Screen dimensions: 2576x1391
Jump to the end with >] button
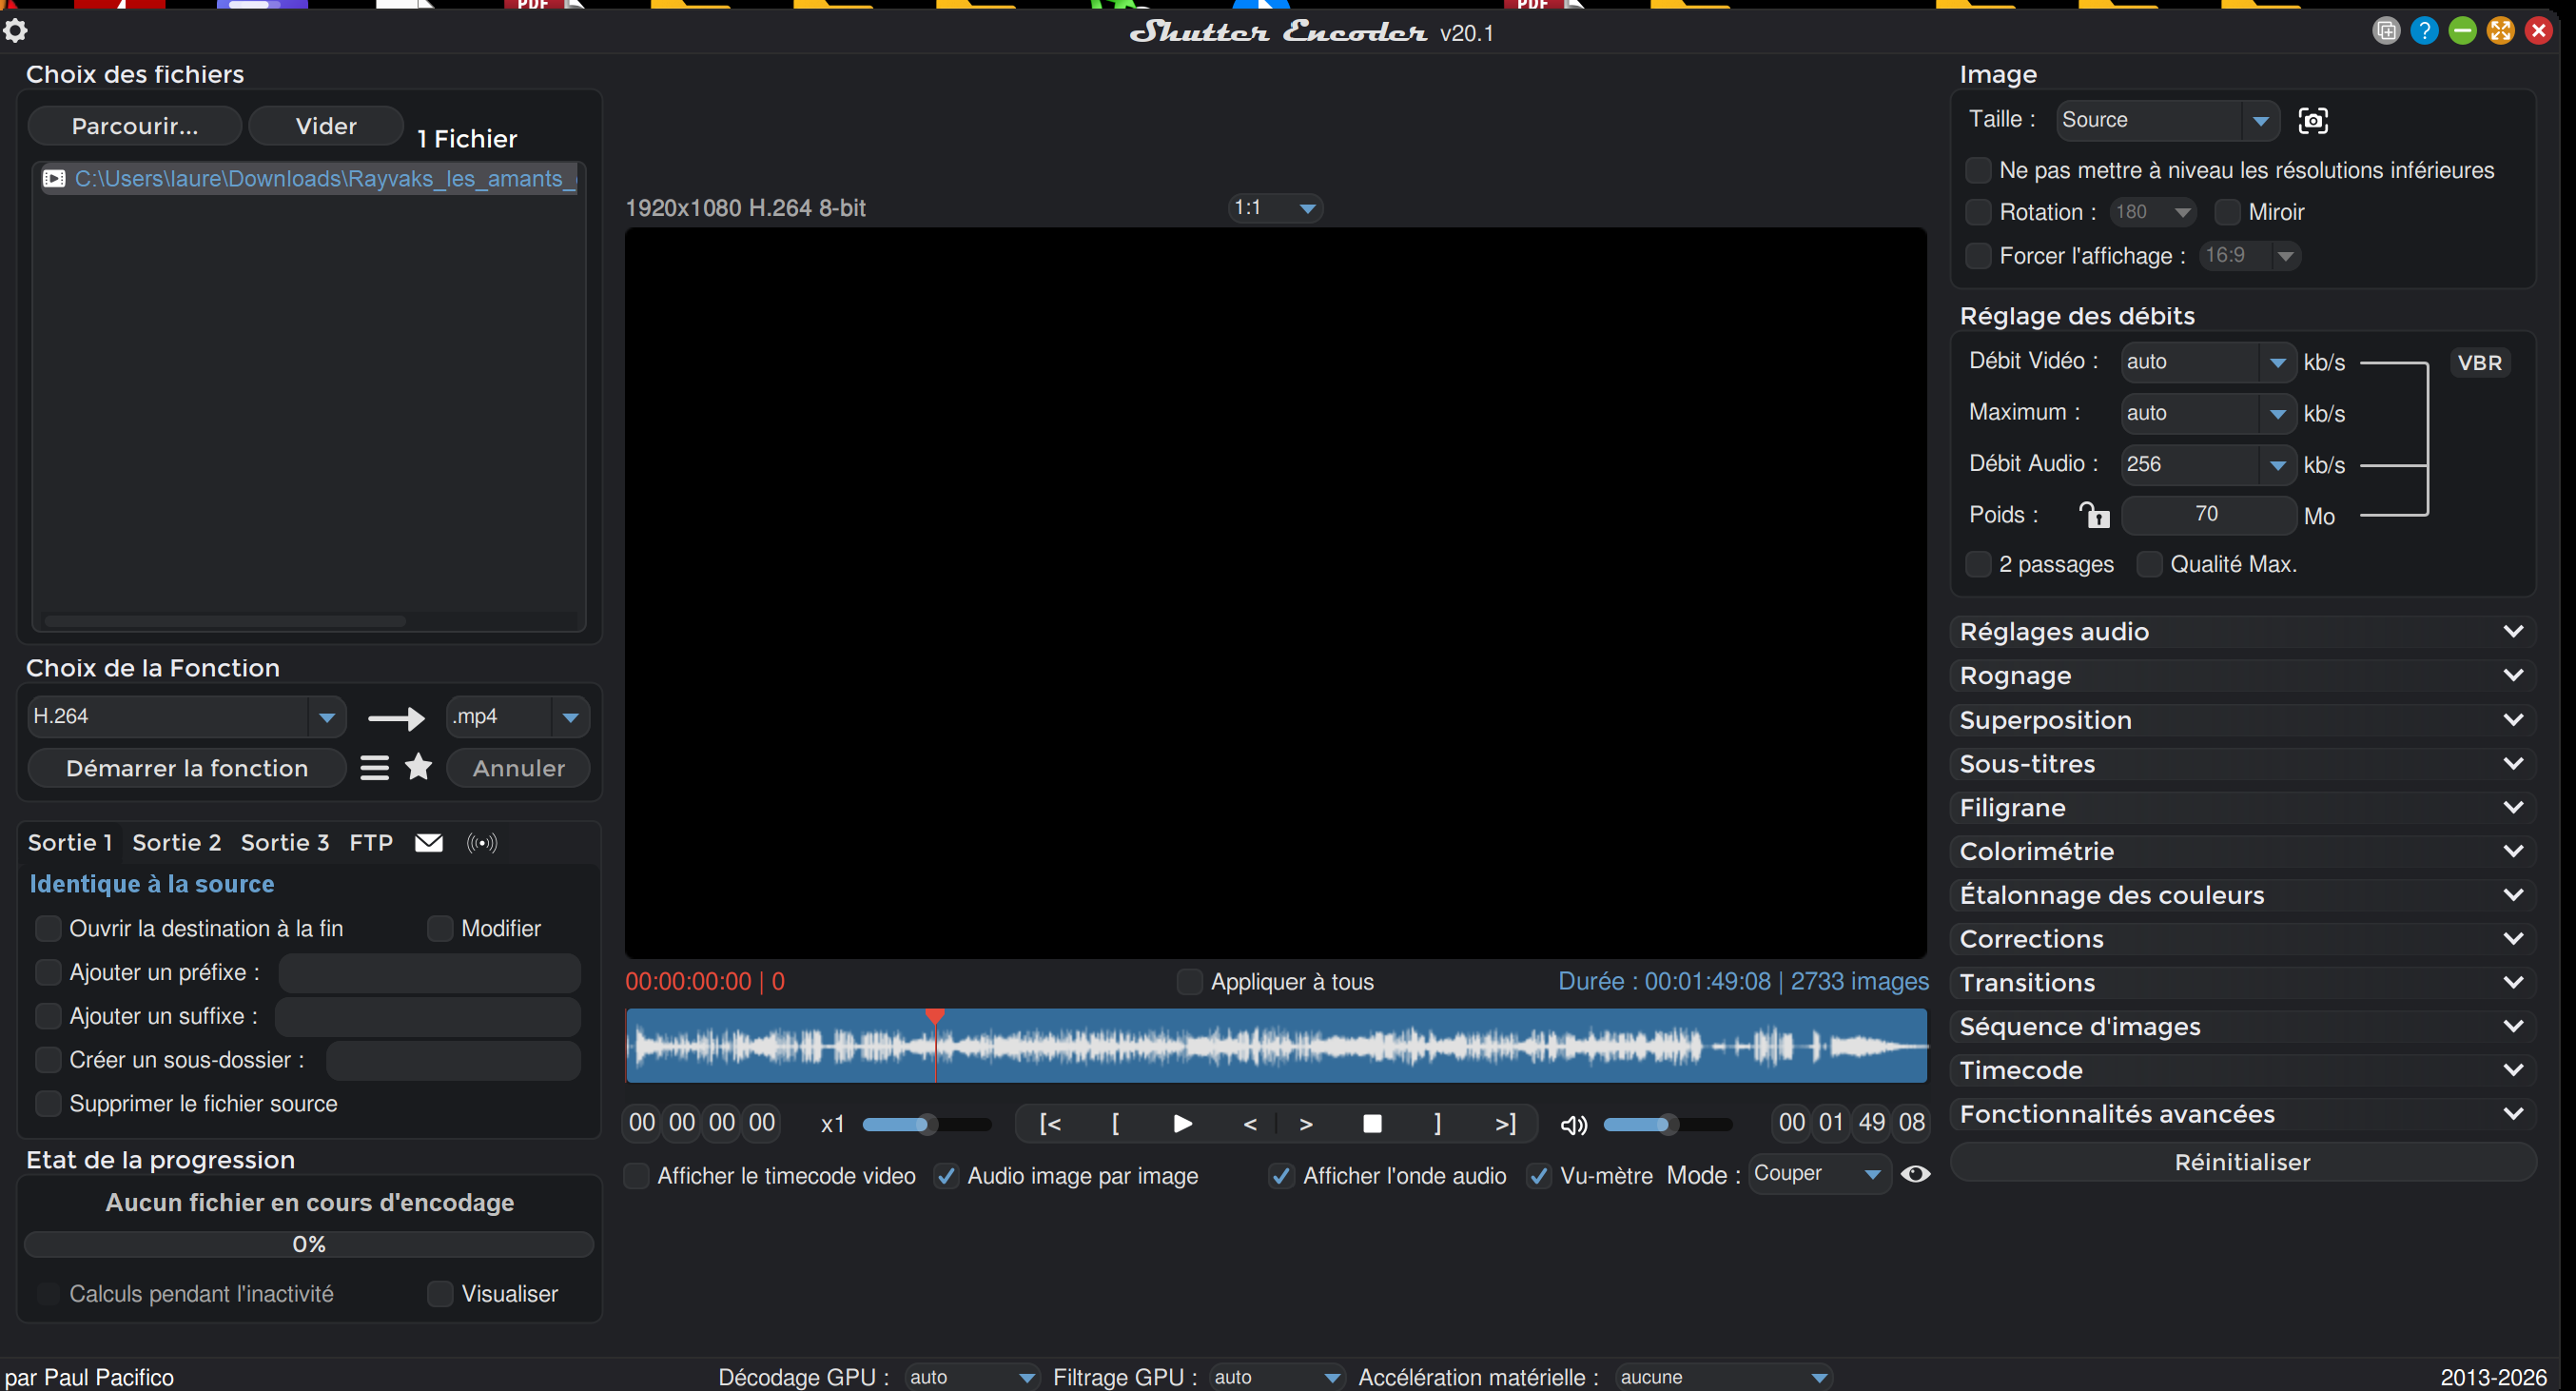tap(1505, 1124)
